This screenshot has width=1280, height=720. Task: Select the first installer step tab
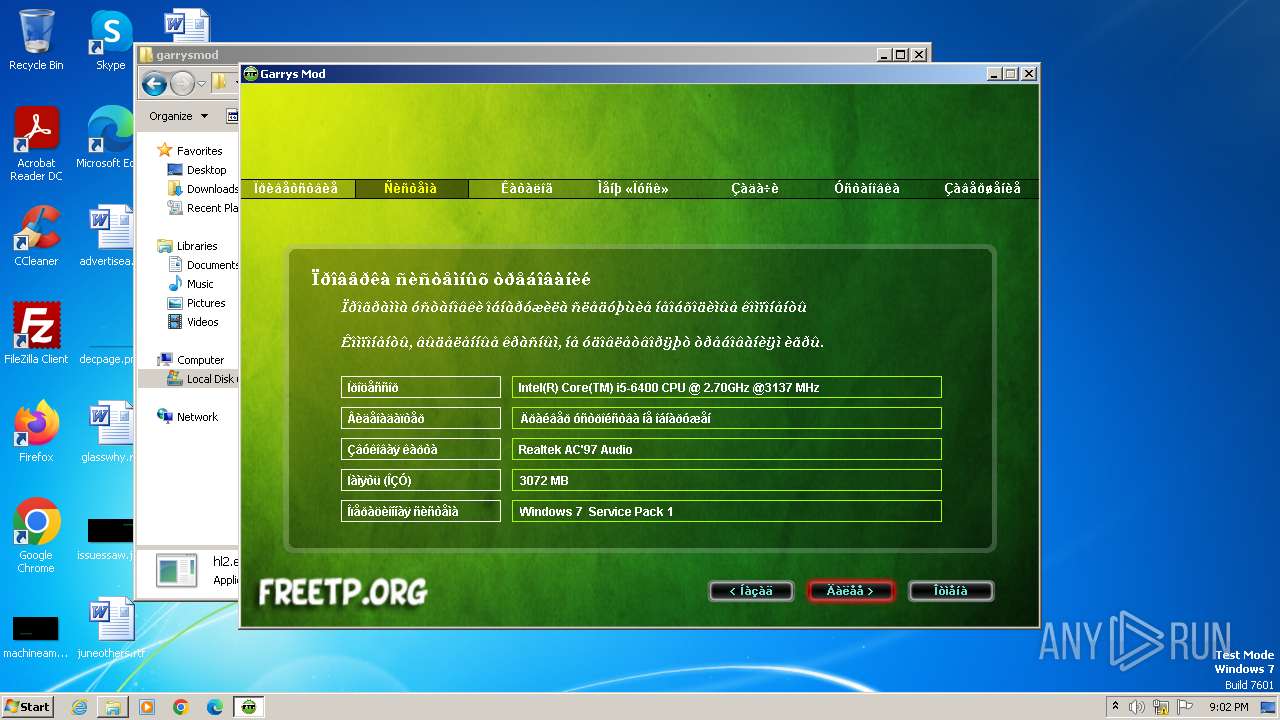[x=297, y=188]
